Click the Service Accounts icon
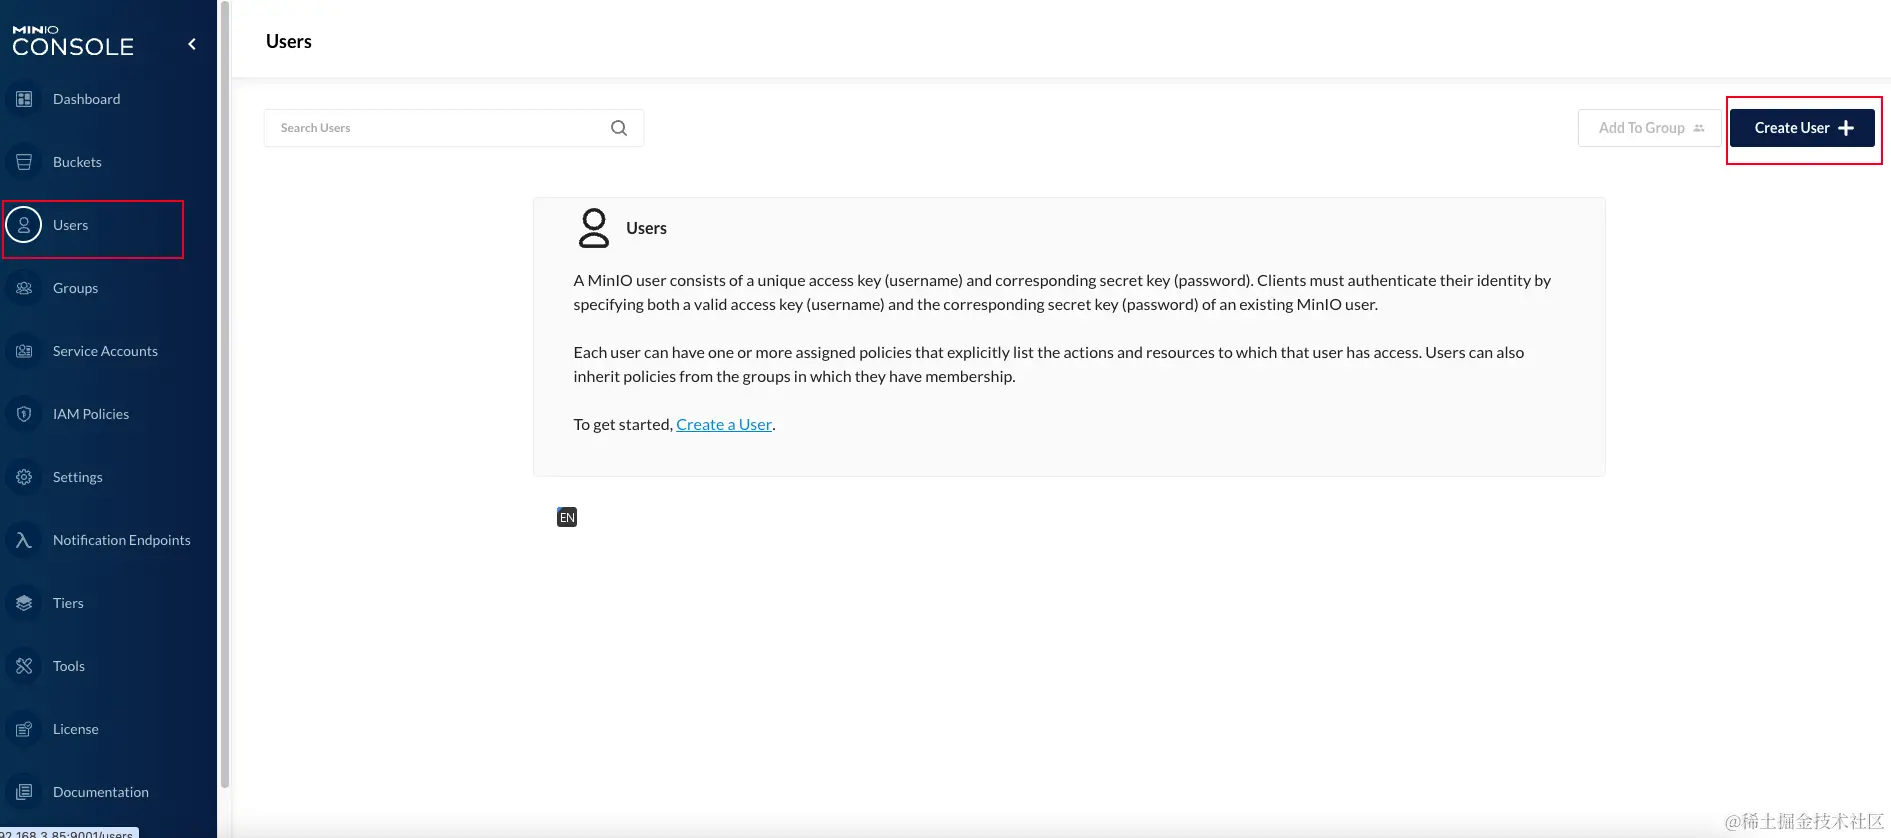This screenshot has height=838, width=1891. pos(24,351)
